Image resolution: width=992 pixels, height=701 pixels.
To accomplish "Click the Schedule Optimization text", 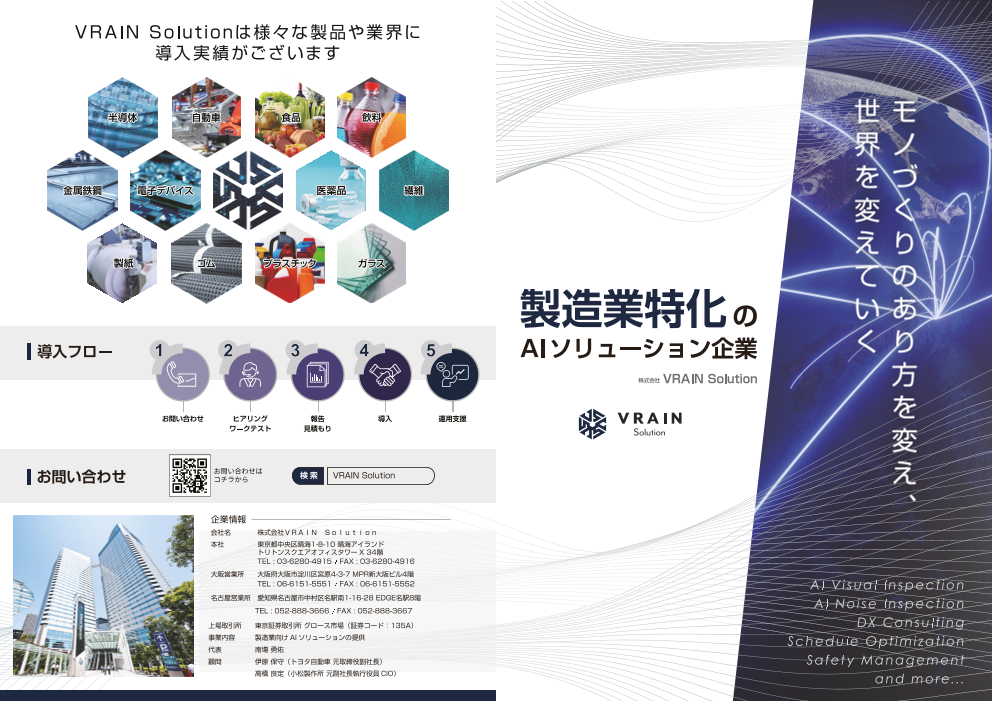I will (876, 642).
